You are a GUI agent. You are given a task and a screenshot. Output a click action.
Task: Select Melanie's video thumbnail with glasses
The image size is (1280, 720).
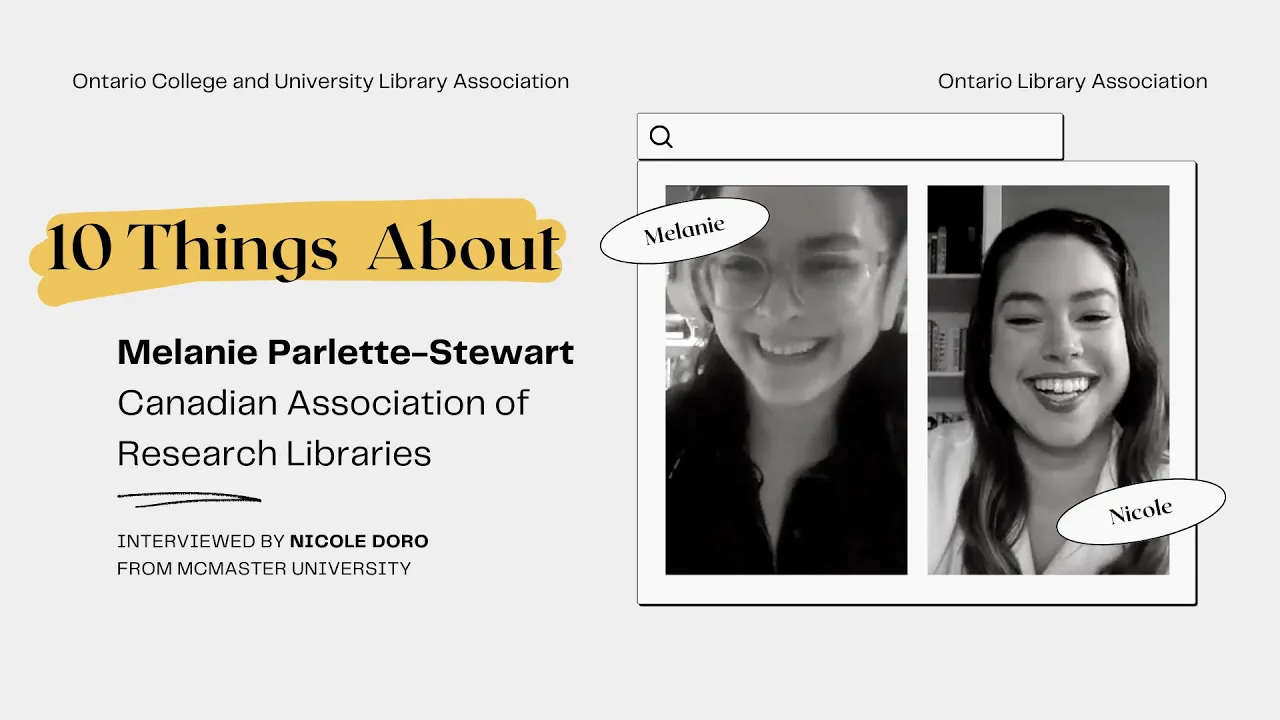[786, 380]
